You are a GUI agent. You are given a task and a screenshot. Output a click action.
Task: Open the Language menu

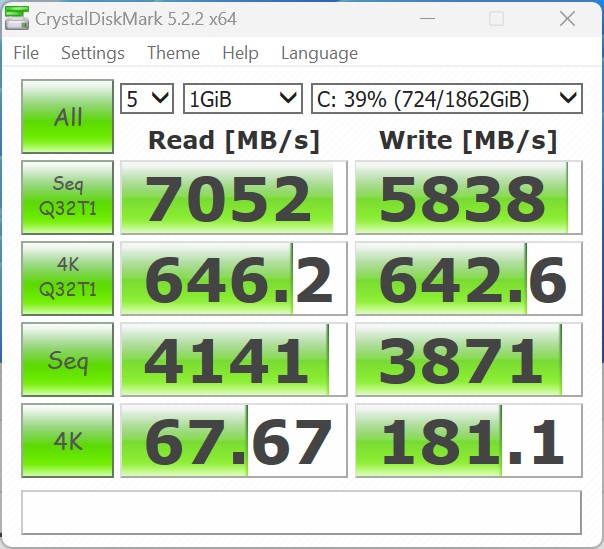[x=319, y=53]
